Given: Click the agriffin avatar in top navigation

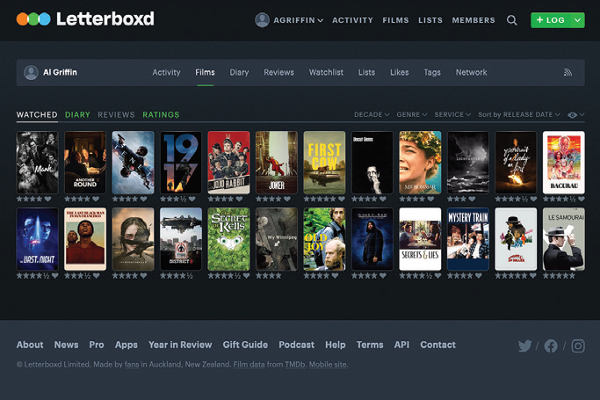Looking at the screenshot, I should tap(262, 20).
